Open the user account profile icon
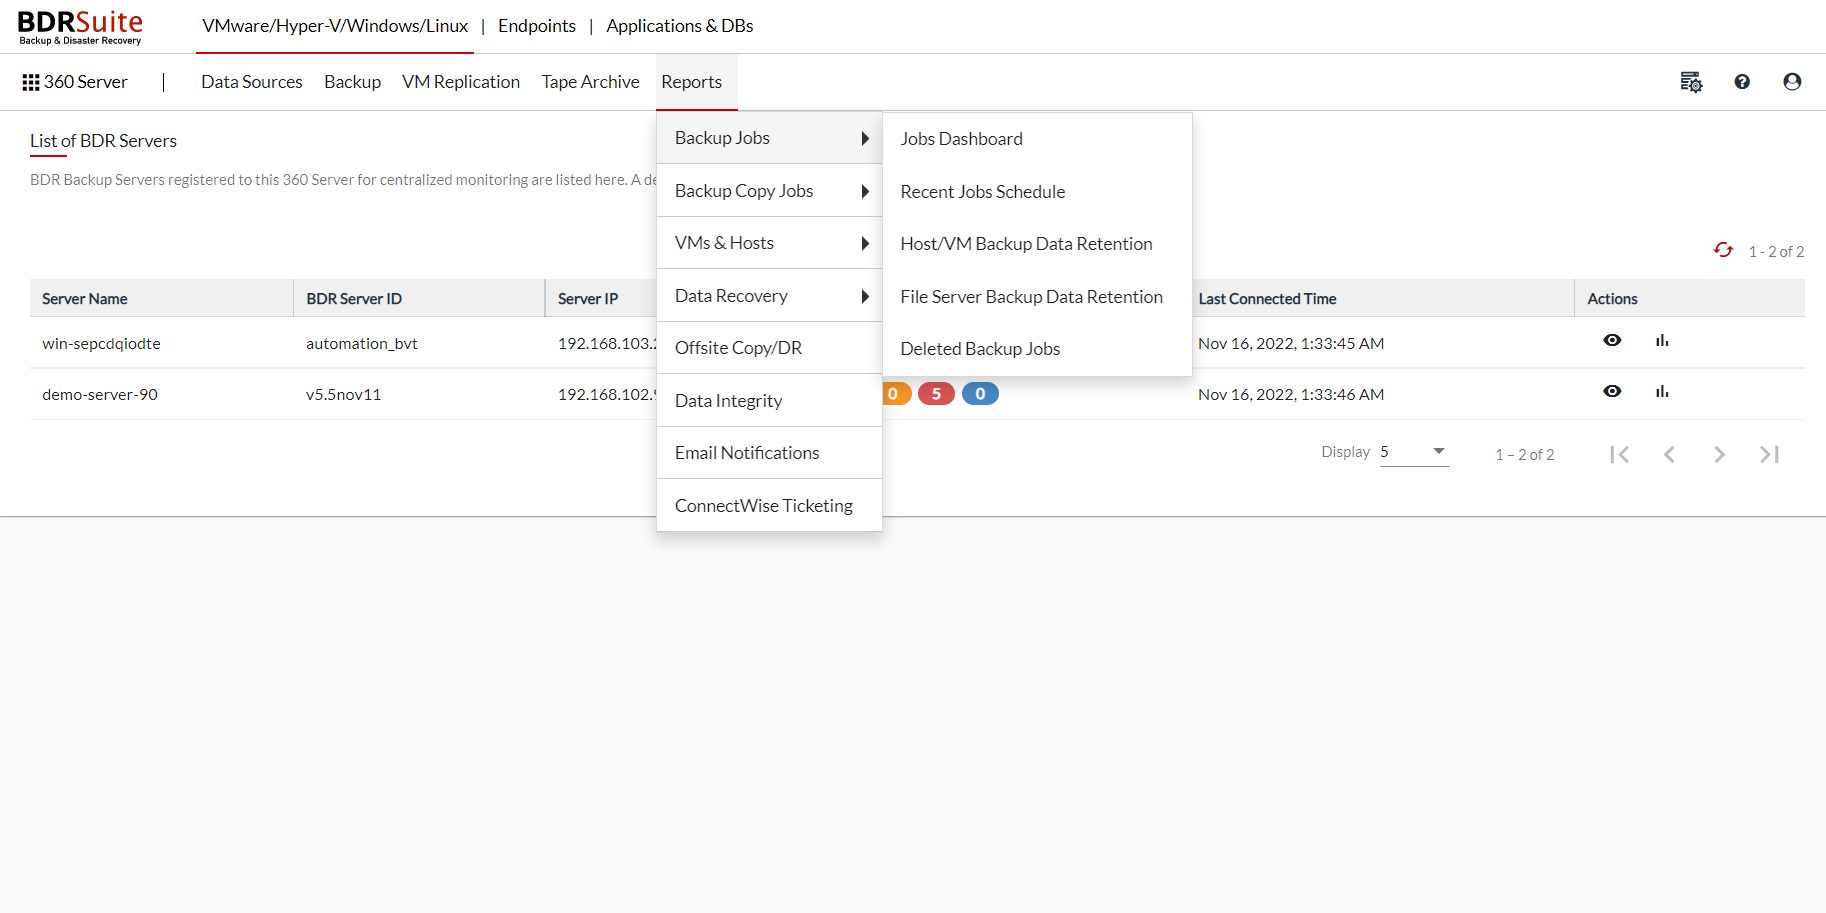The width and height of the screenshot is (1826, 913). click(x=1792, y=82)
